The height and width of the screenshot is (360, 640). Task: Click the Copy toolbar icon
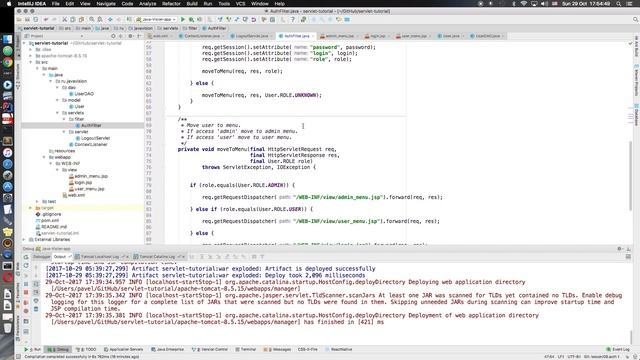click(x=73, y=20)
